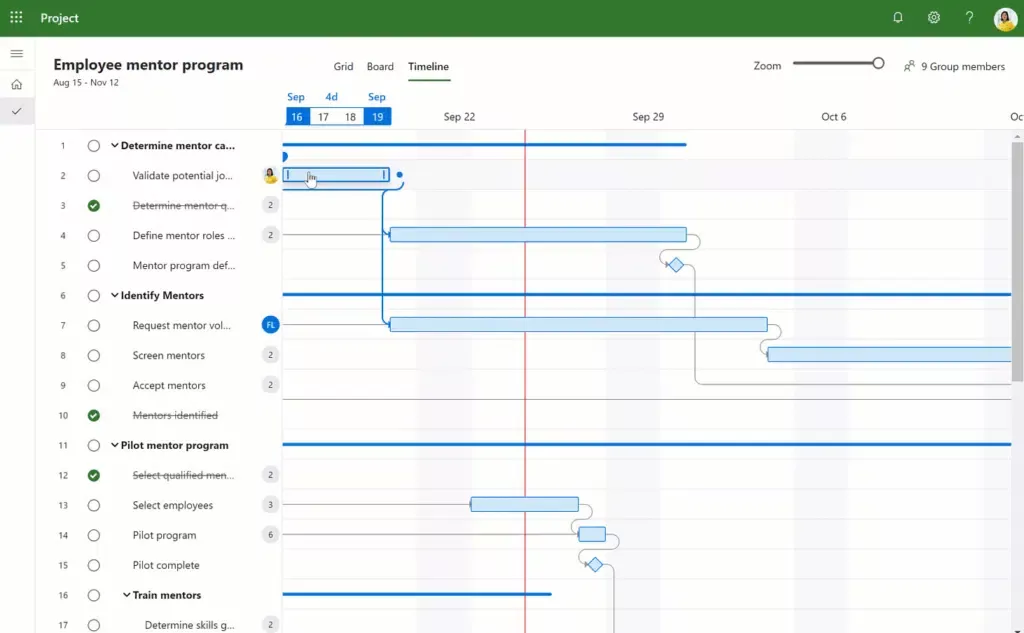This screenshot has width=1024, height=633.
Task: Click the Pilot complete milestone diamond
Action: [x=594, y=564]
